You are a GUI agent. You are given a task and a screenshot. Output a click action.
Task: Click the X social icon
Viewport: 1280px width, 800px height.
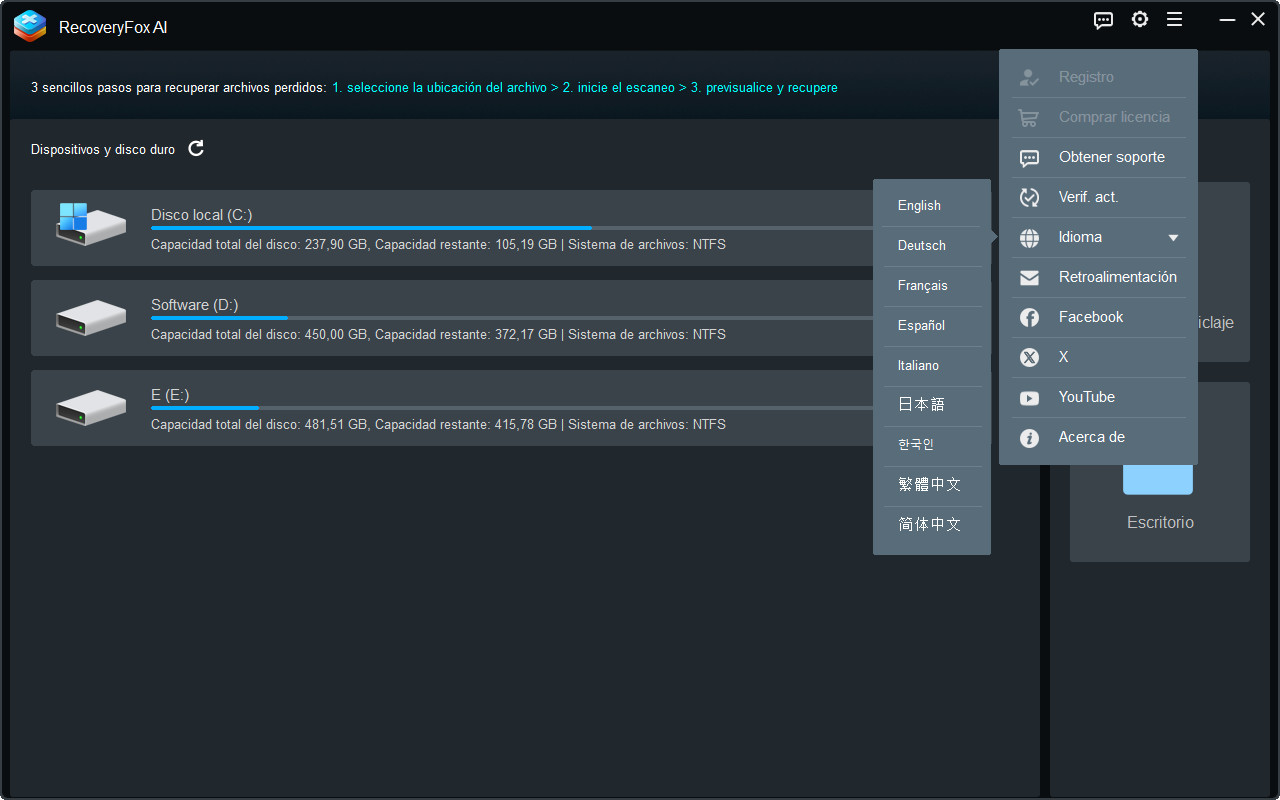1029,357
